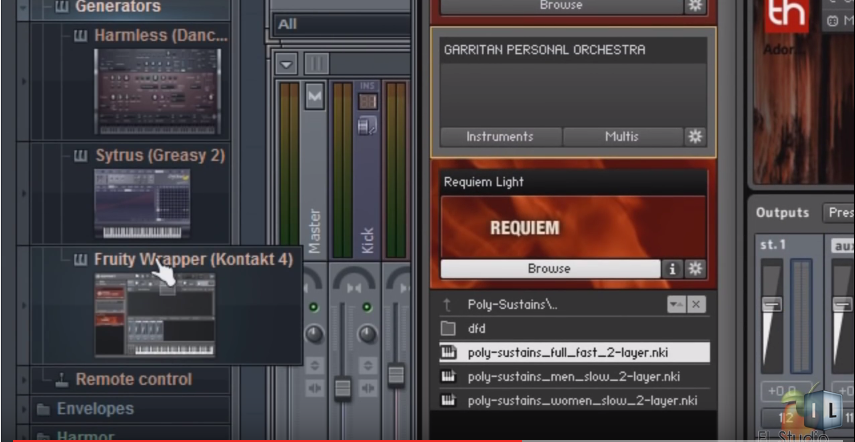Select Sytrus (Greasy 2) generator
855x442 pixels.
click(x=160, y=156)
